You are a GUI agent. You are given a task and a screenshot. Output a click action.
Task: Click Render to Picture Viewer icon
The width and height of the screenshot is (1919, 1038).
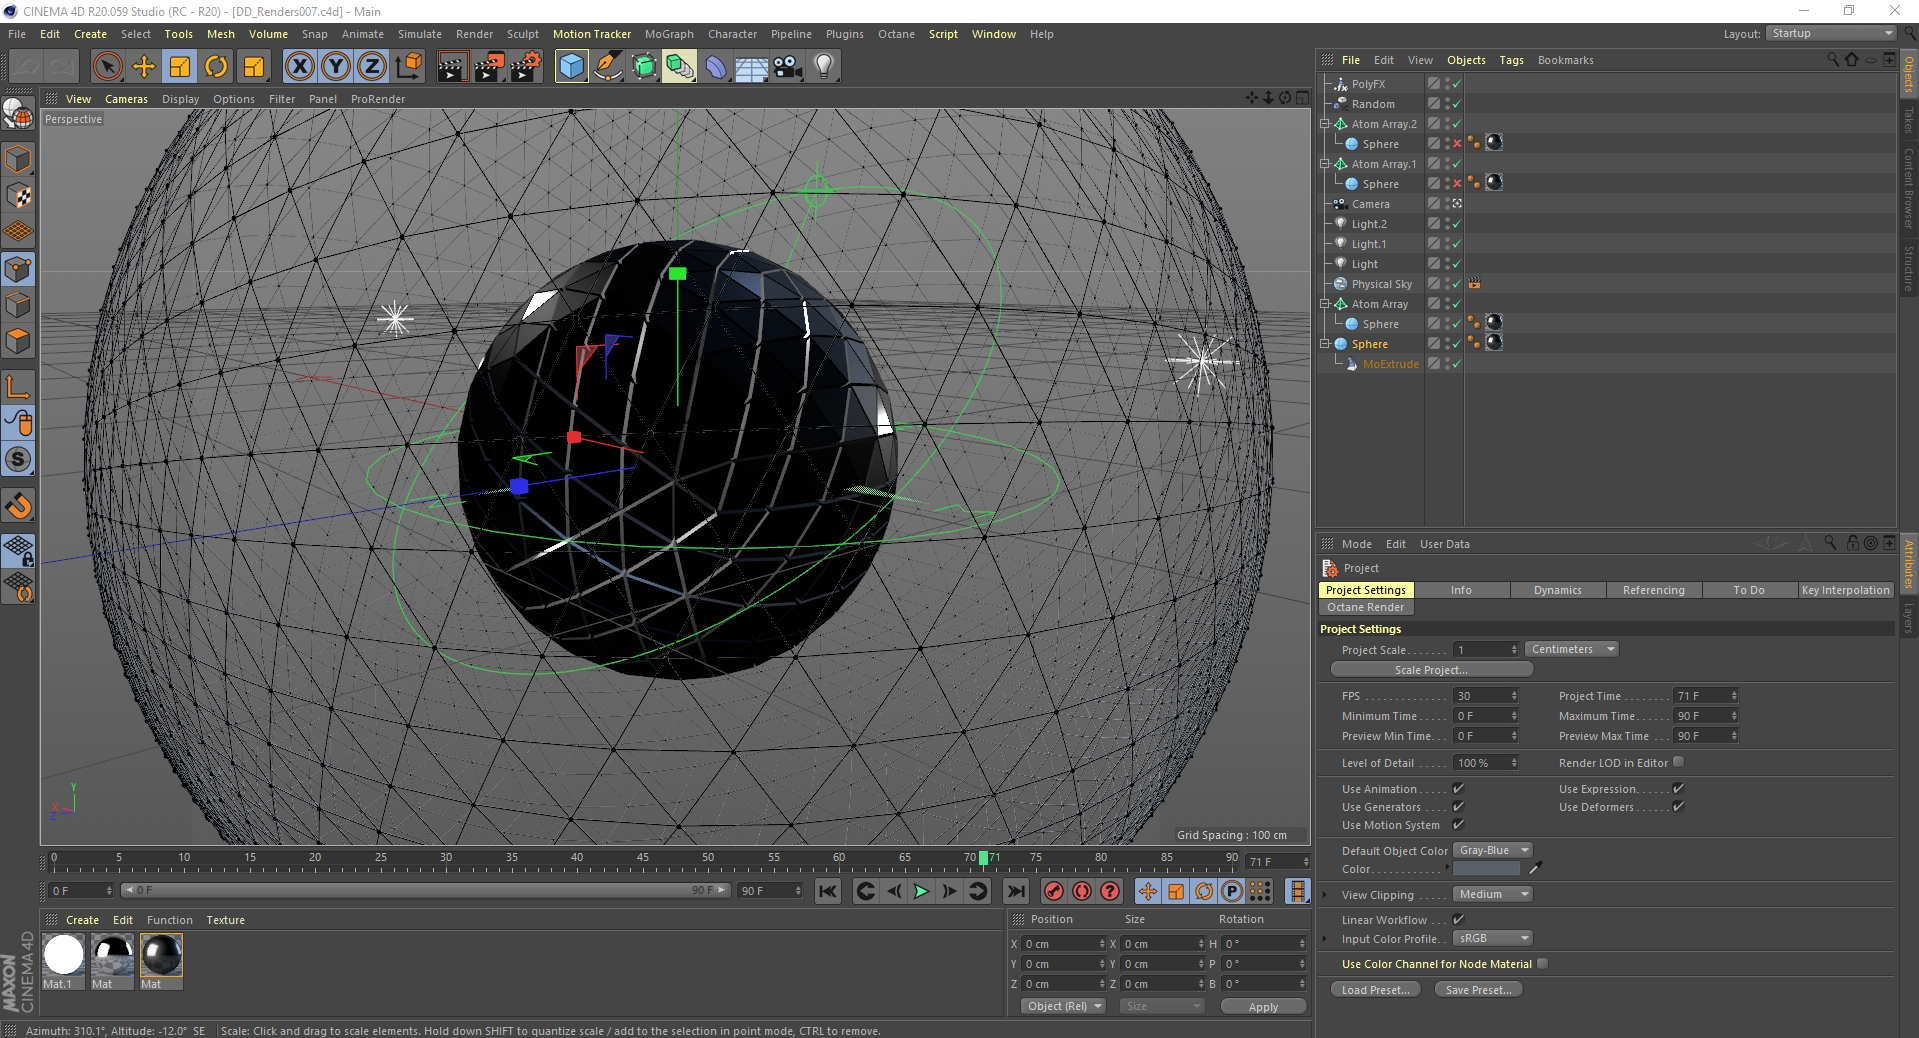point(488,67)
